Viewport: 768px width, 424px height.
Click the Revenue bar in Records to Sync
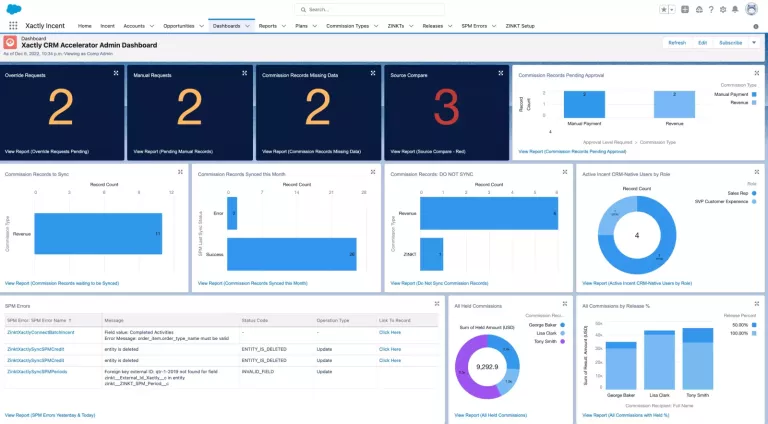point(98,234)
